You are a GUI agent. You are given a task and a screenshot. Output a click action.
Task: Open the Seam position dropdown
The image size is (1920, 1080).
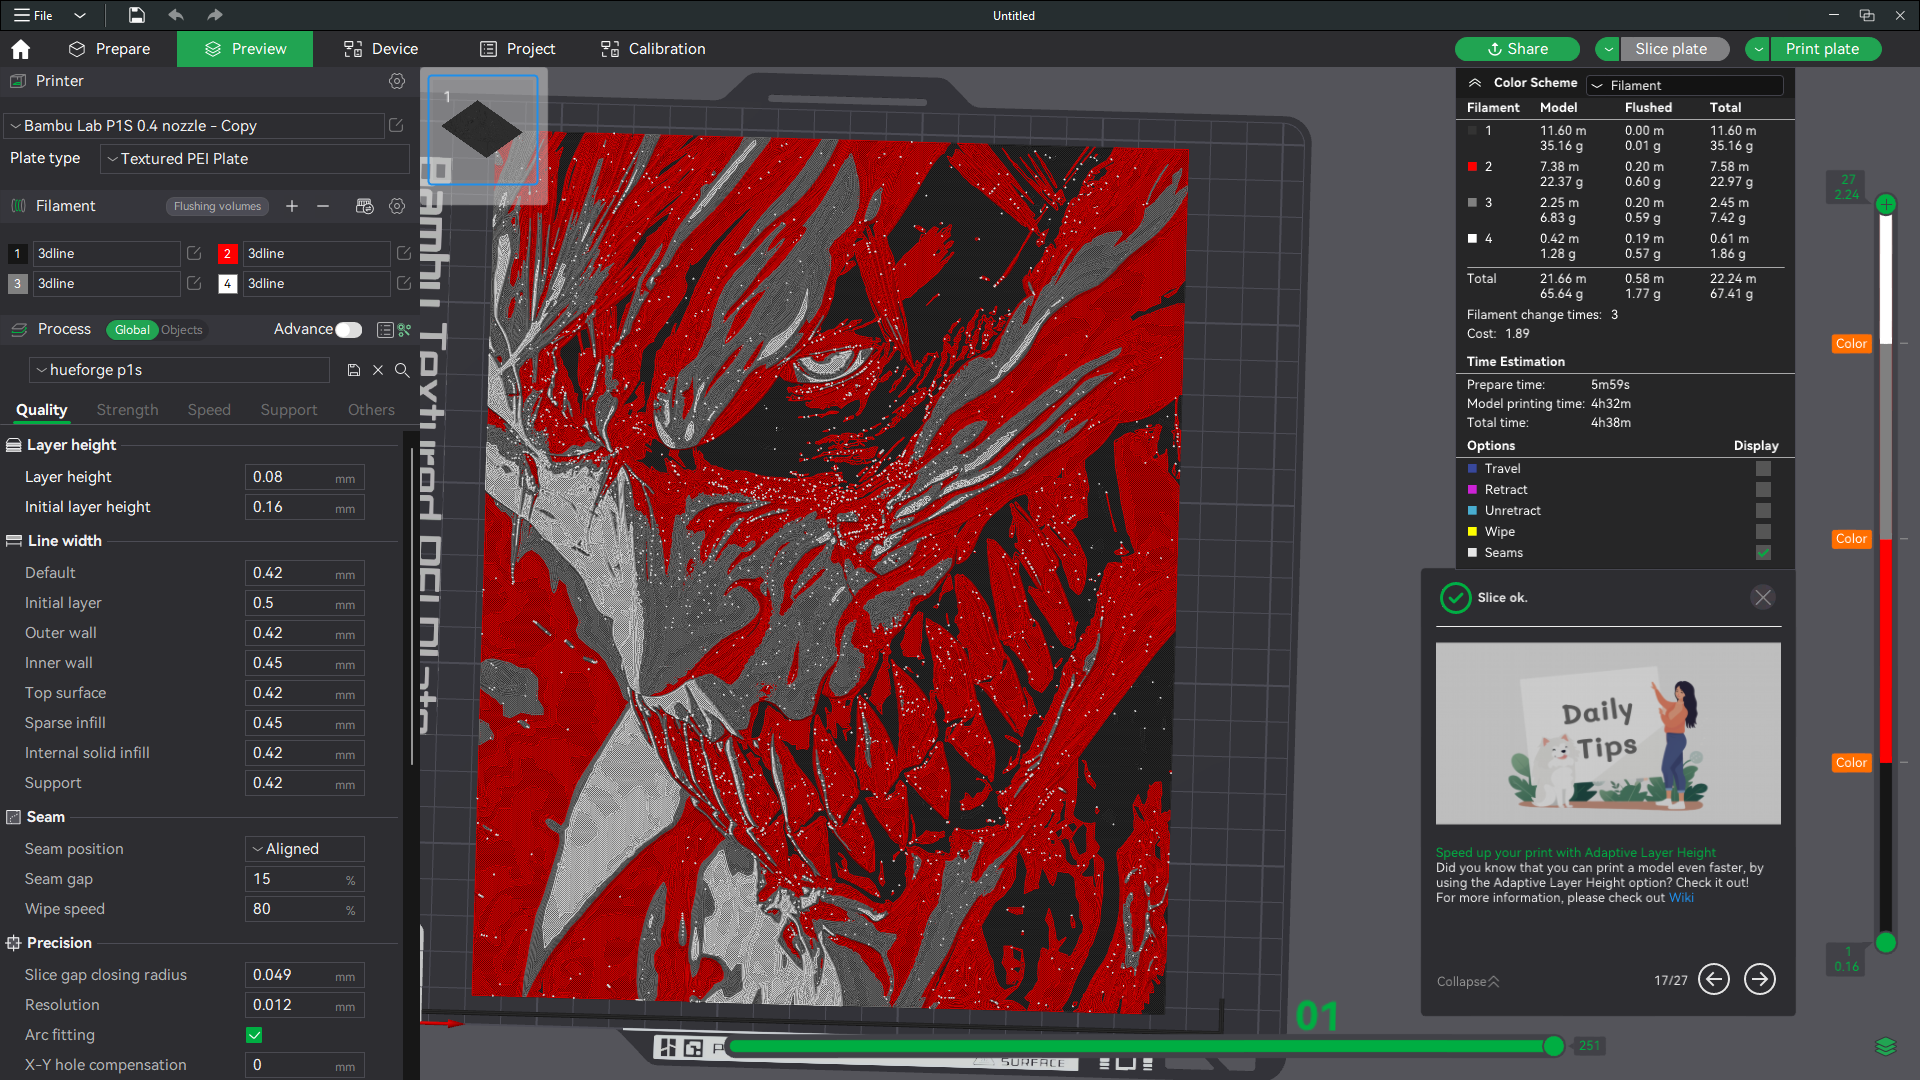click(305, 849)
